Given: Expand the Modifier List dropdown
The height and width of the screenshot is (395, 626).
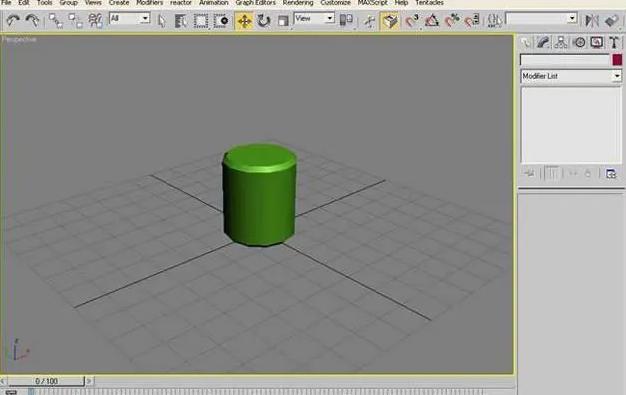Looking at the screenshot, I should [571, 76].
